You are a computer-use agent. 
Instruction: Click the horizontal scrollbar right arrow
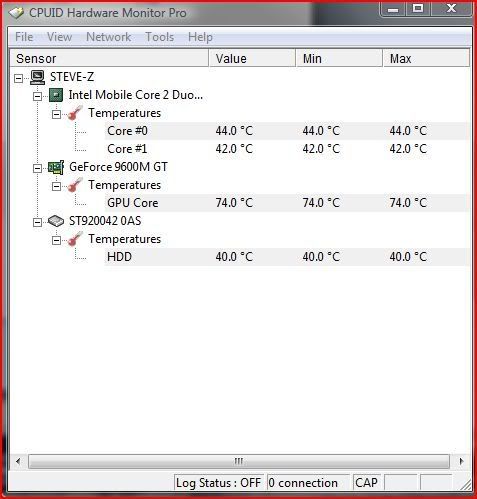(x=461, y=461)
